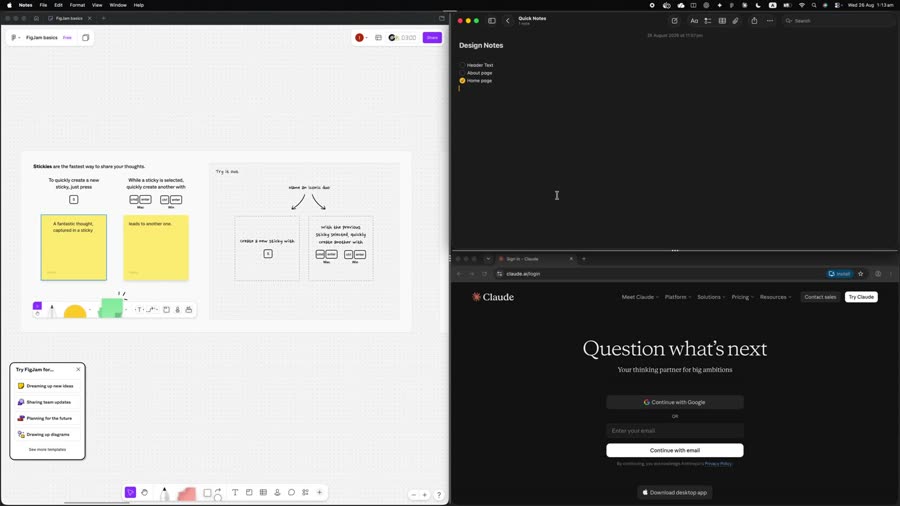Select the Sign in - Claude browser tab
Image resolution: width=900 pixels, height=506 pixels.
tap(535, 259)
